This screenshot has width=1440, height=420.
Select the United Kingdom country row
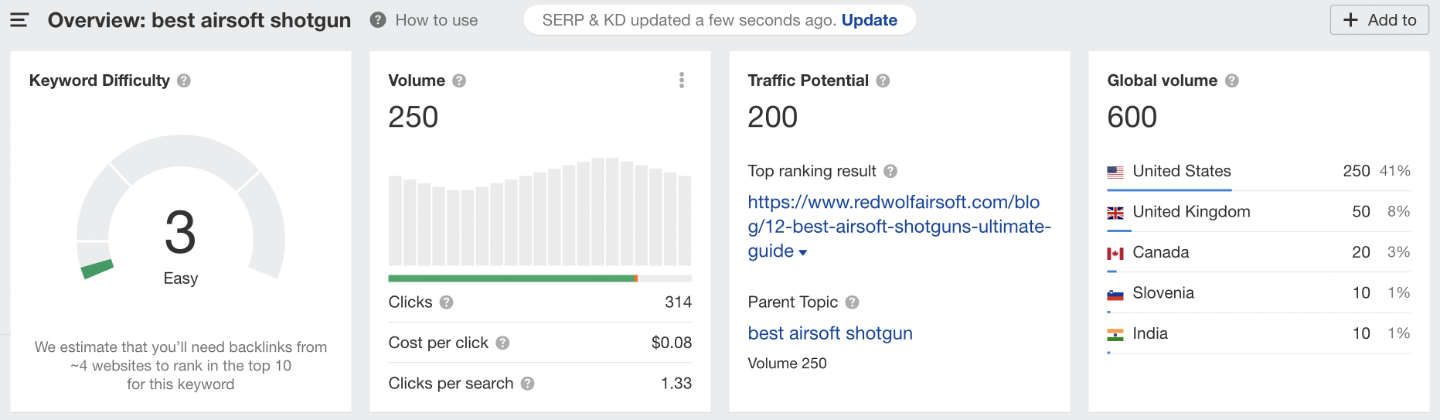1259,212
